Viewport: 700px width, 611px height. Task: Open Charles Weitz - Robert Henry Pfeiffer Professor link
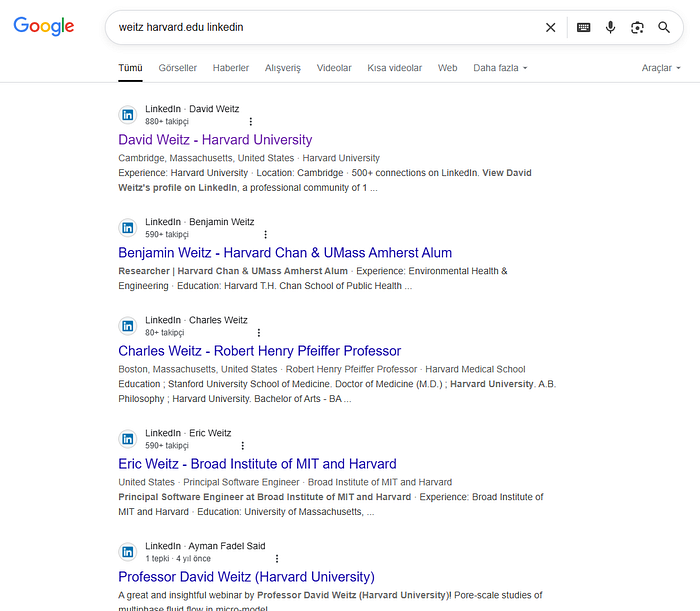(259, 351)
